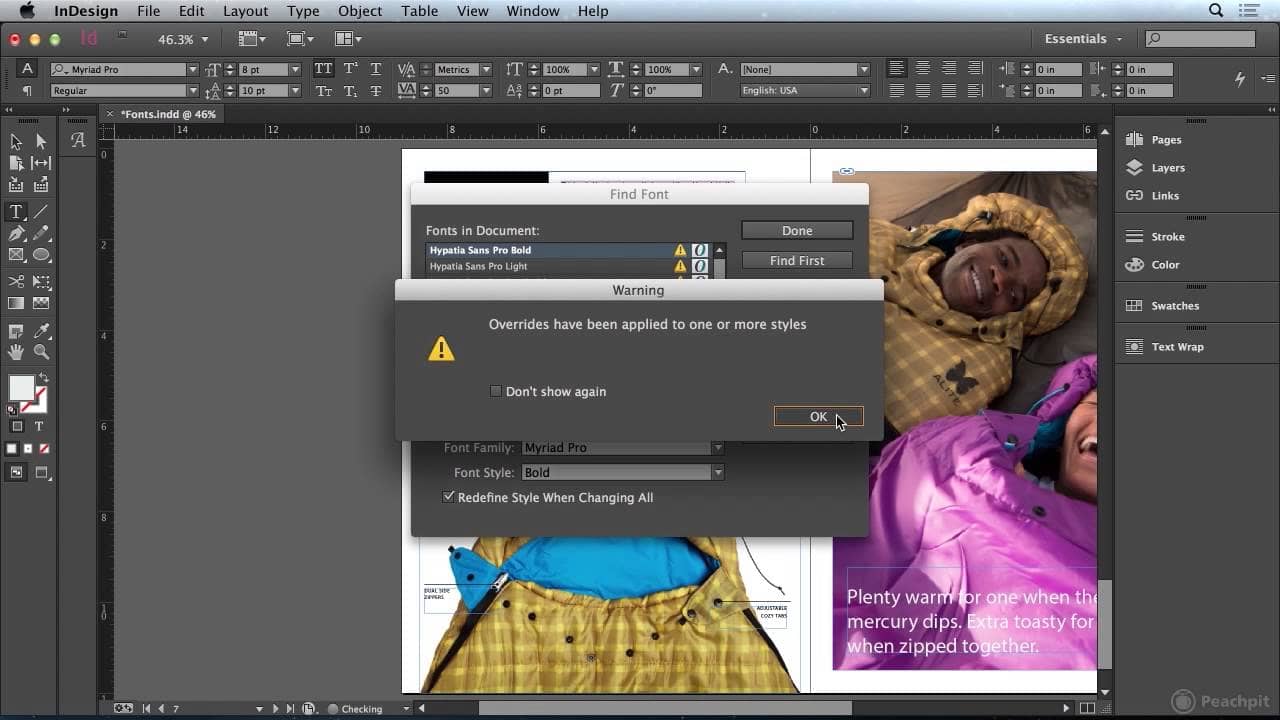Open the Links panel
This screenshot has height=720, width=1280.
[x=1165, y=196]
